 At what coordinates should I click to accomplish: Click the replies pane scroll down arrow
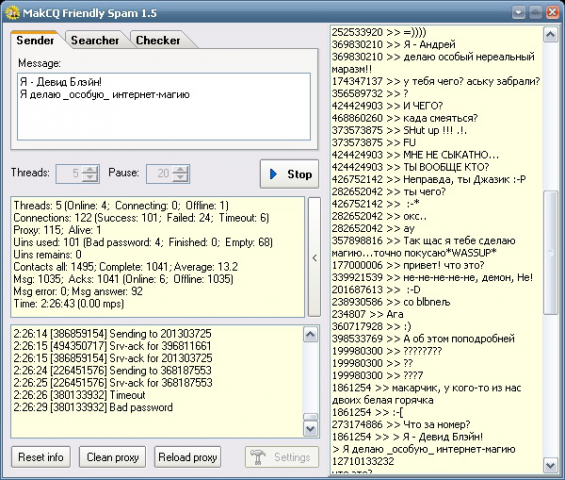[550, 465]
